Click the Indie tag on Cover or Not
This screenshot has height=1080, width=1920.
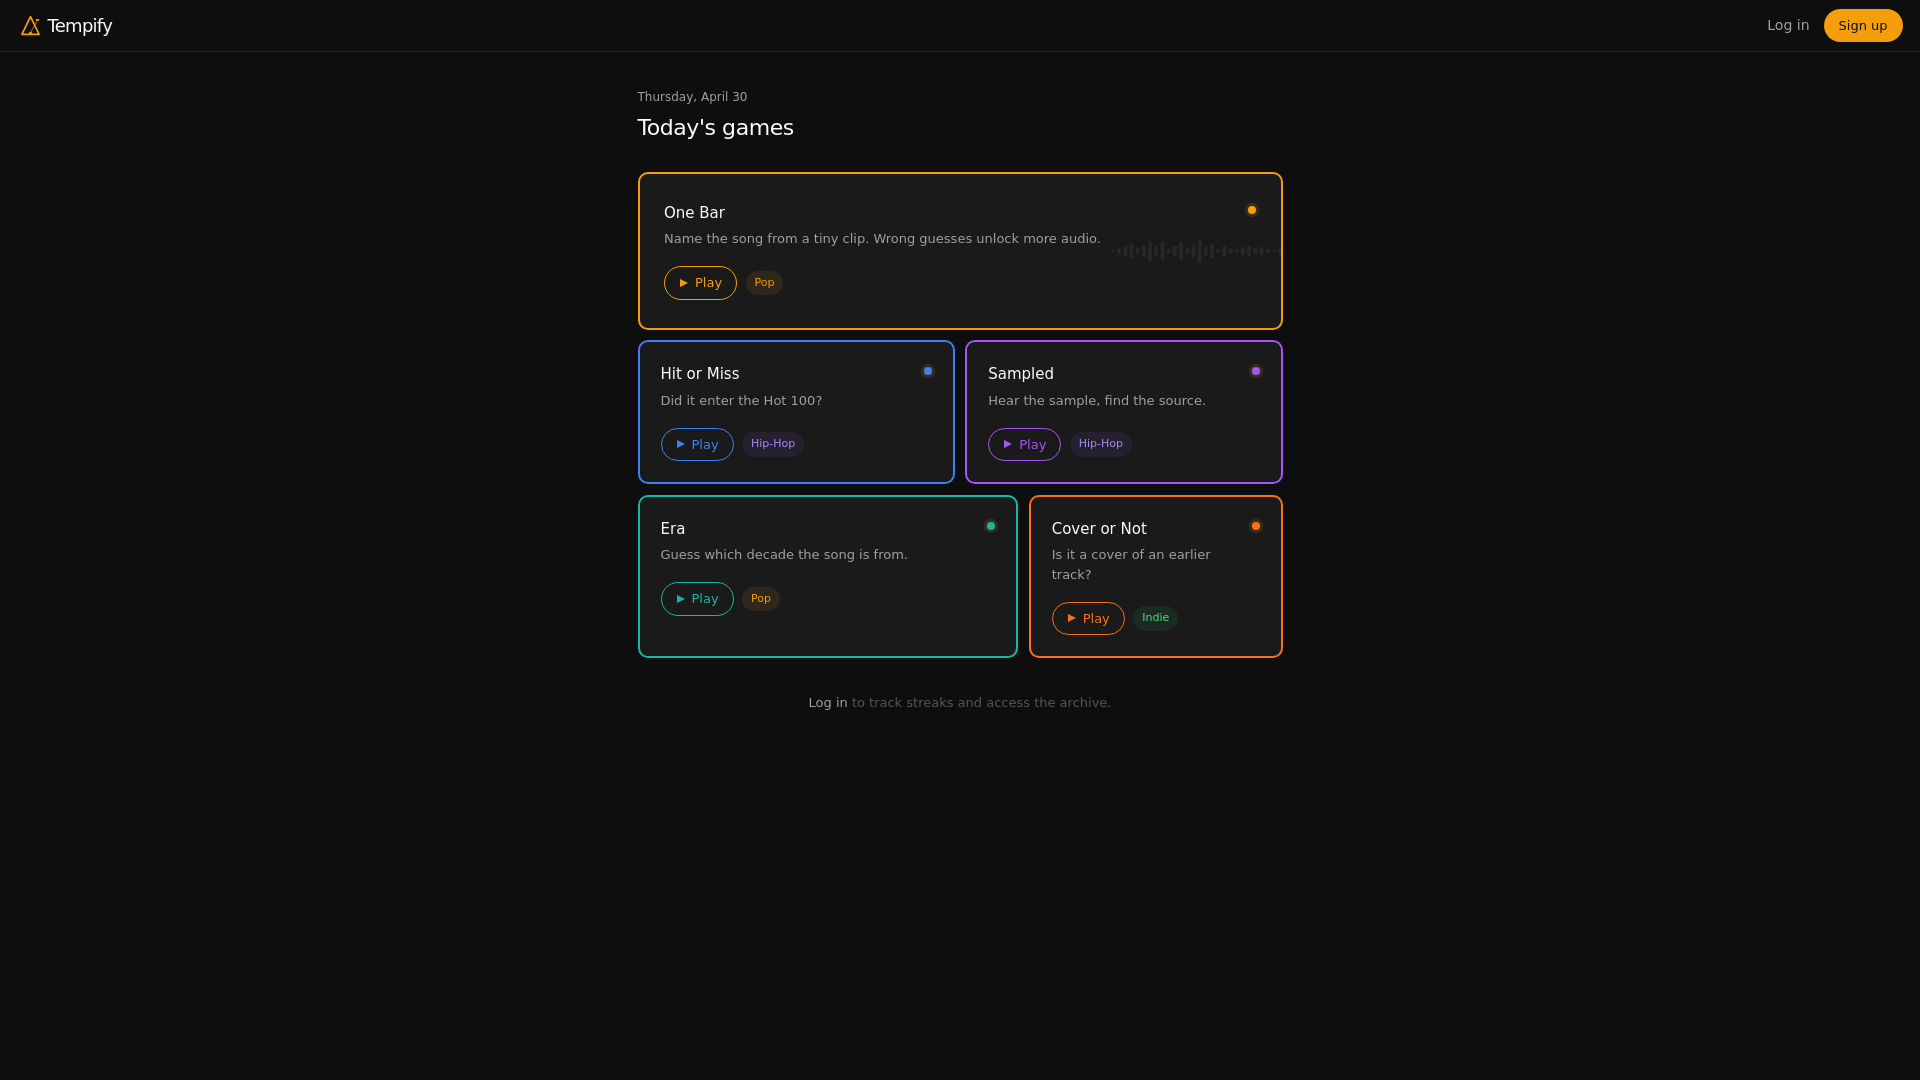[1155, 618]
